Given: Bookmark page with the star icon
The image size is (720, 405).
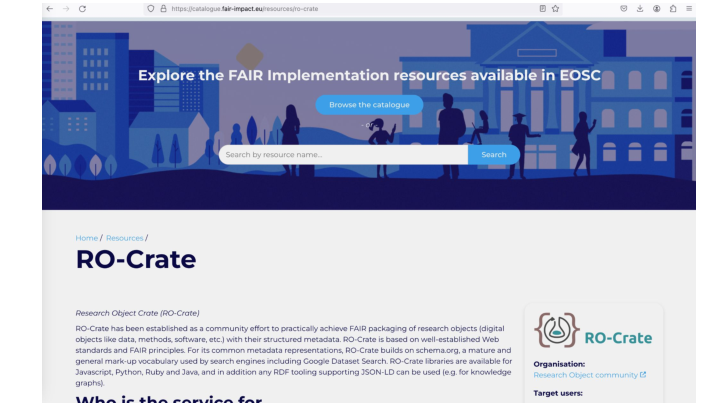Looking at the screenshot, I should coord(556,9).
